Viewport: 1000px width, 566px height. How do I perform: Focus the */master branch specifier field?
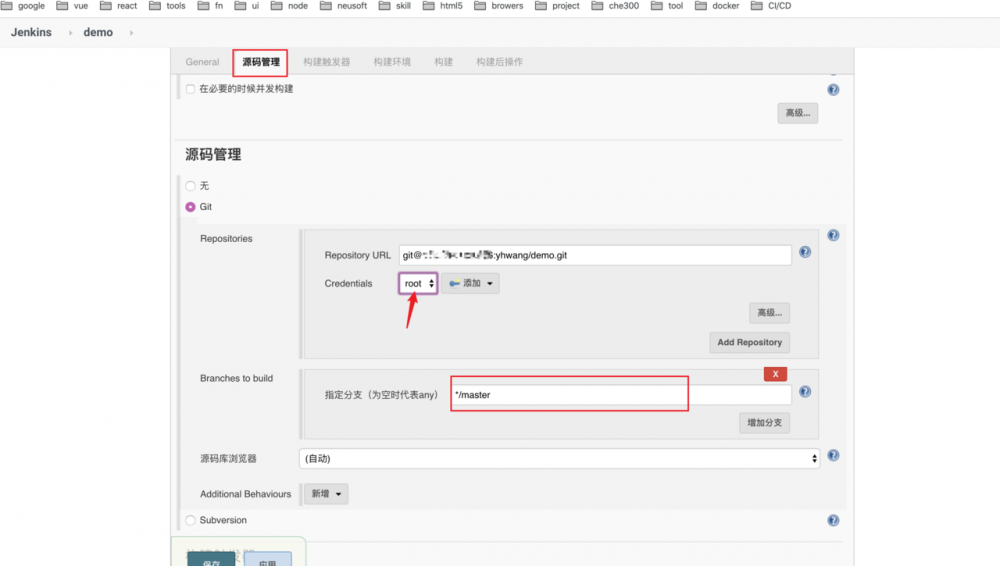pos(621,394)
